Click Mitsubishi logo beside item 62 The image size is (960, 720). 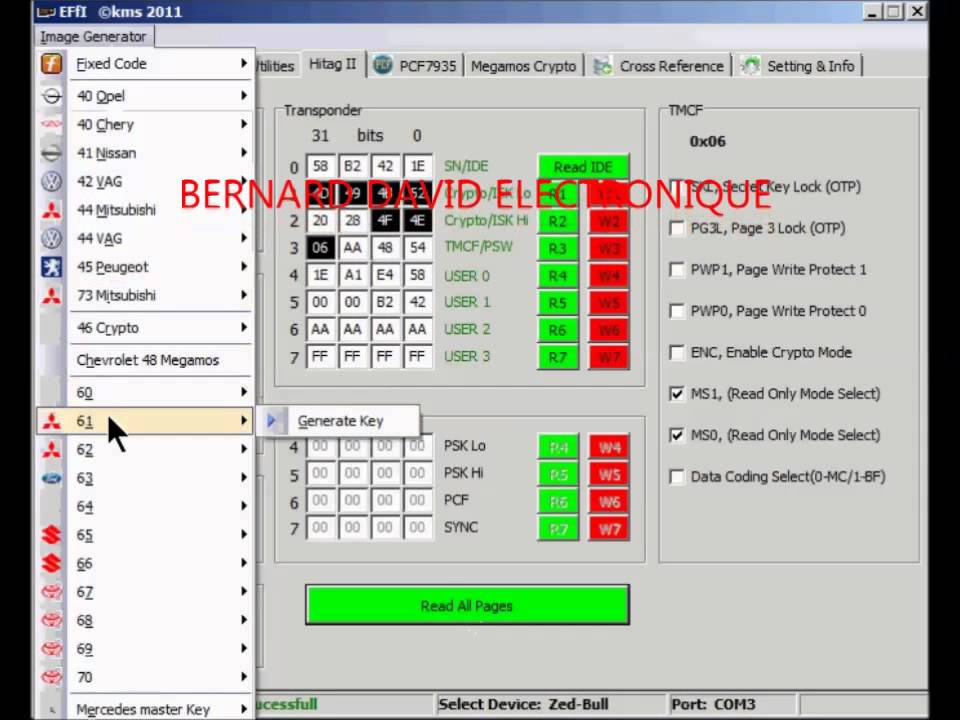(51, 449)
